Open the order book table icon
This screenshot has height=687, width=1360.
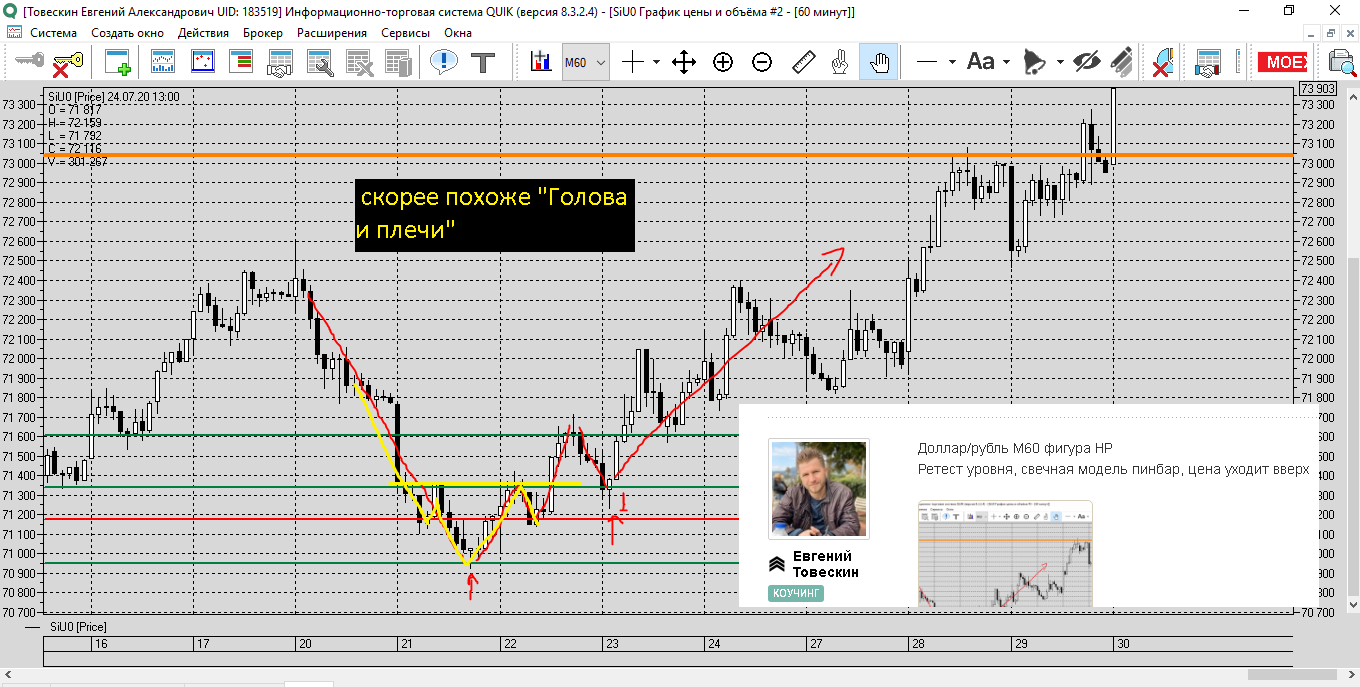click(241, 62)
